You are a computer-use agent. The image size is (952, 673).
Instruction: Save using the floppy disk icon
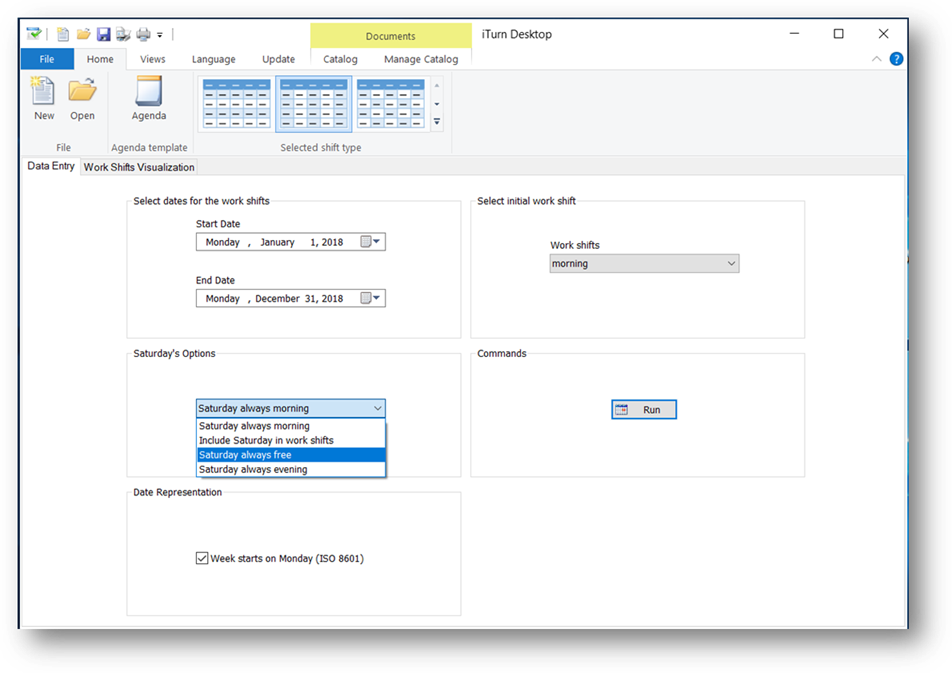pyautogui.click(x=103, y=34)
